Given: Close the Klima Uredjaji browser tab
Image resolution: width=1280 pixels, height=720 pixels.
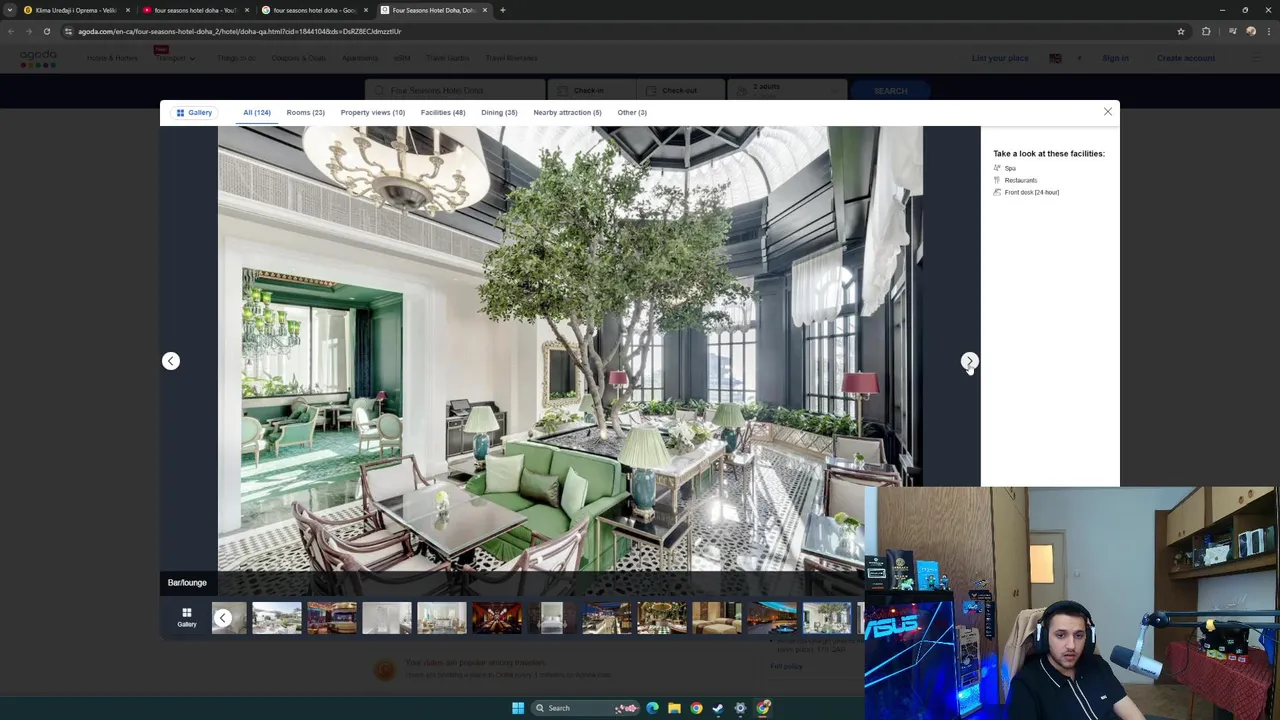Looking at the screenshot, I should click(x=127, y=10).
